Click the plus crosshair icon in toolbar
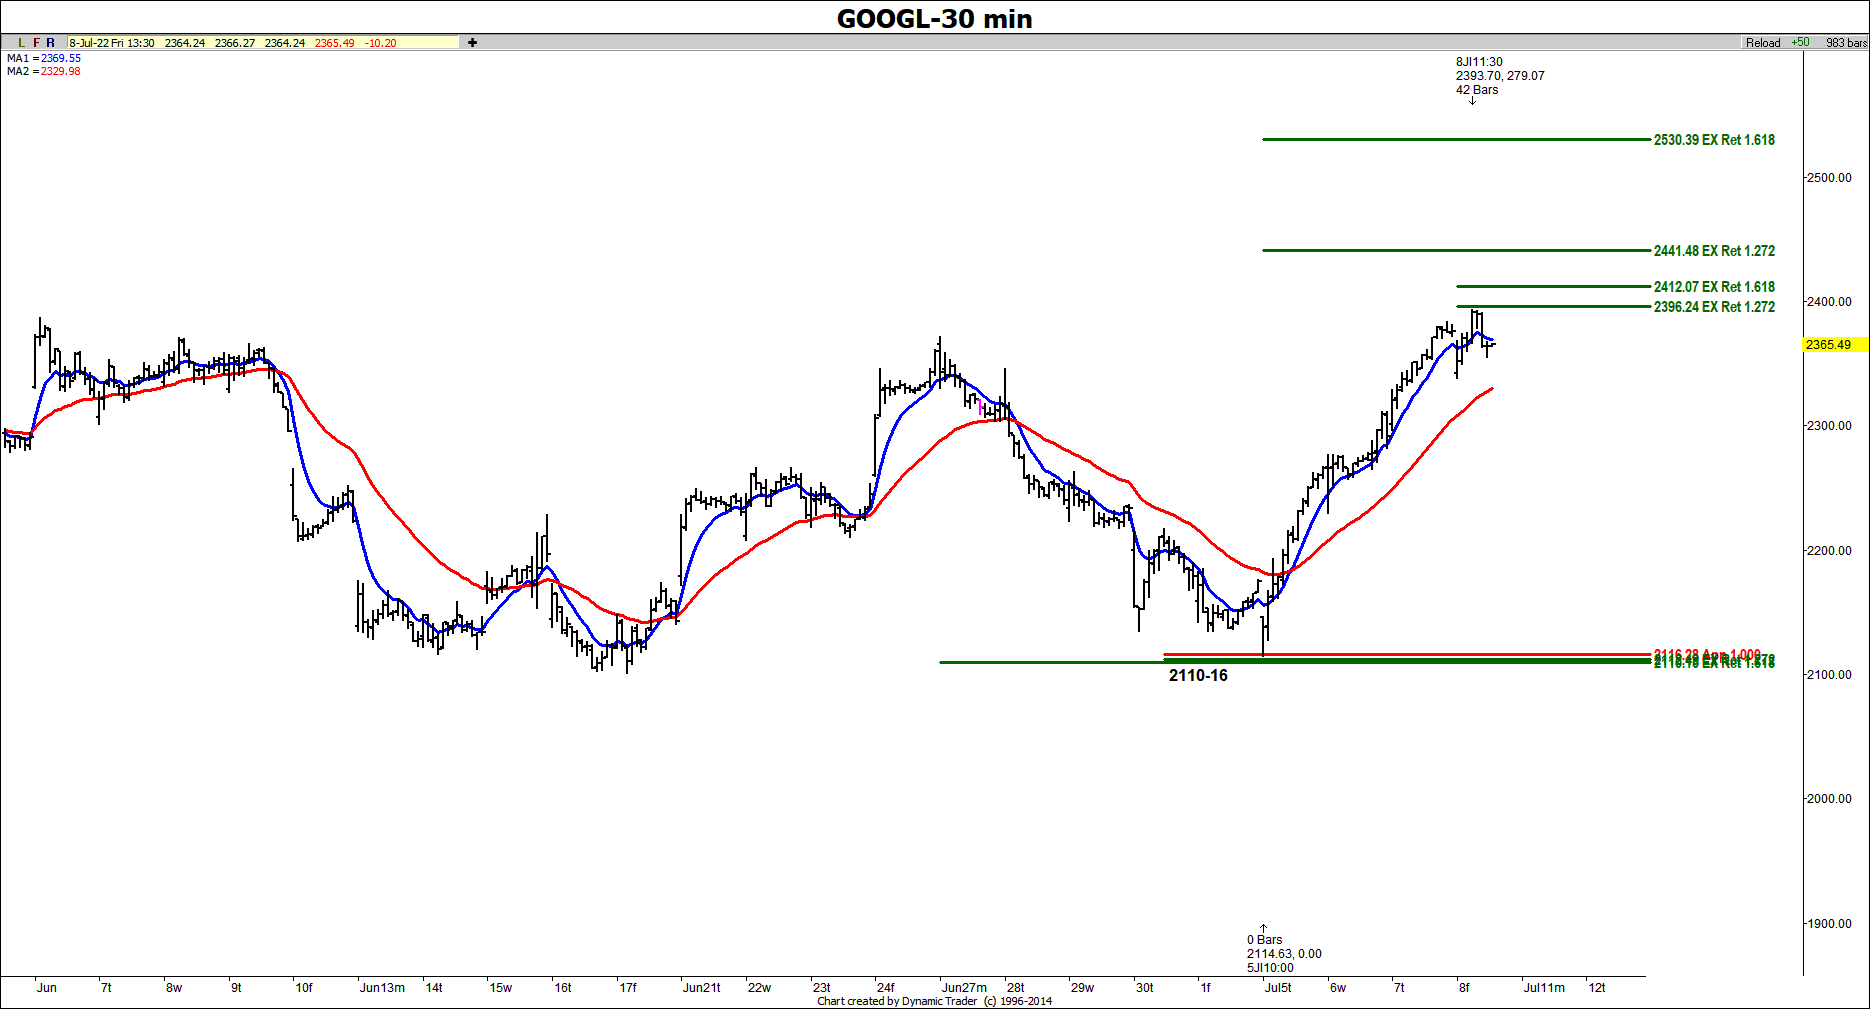This screenshot has width=1870, height=1009. pyautogui.click(x=472, y=43)
